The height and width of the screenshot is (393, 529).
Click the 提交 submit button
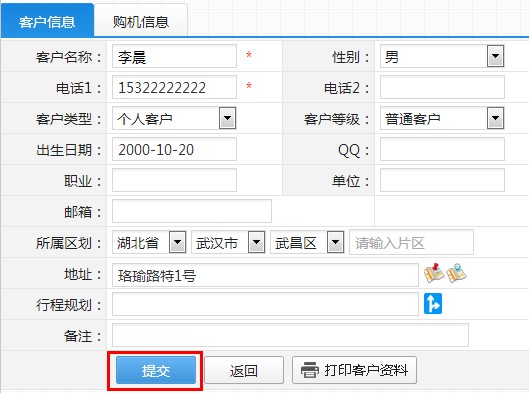tap(156, 370)
